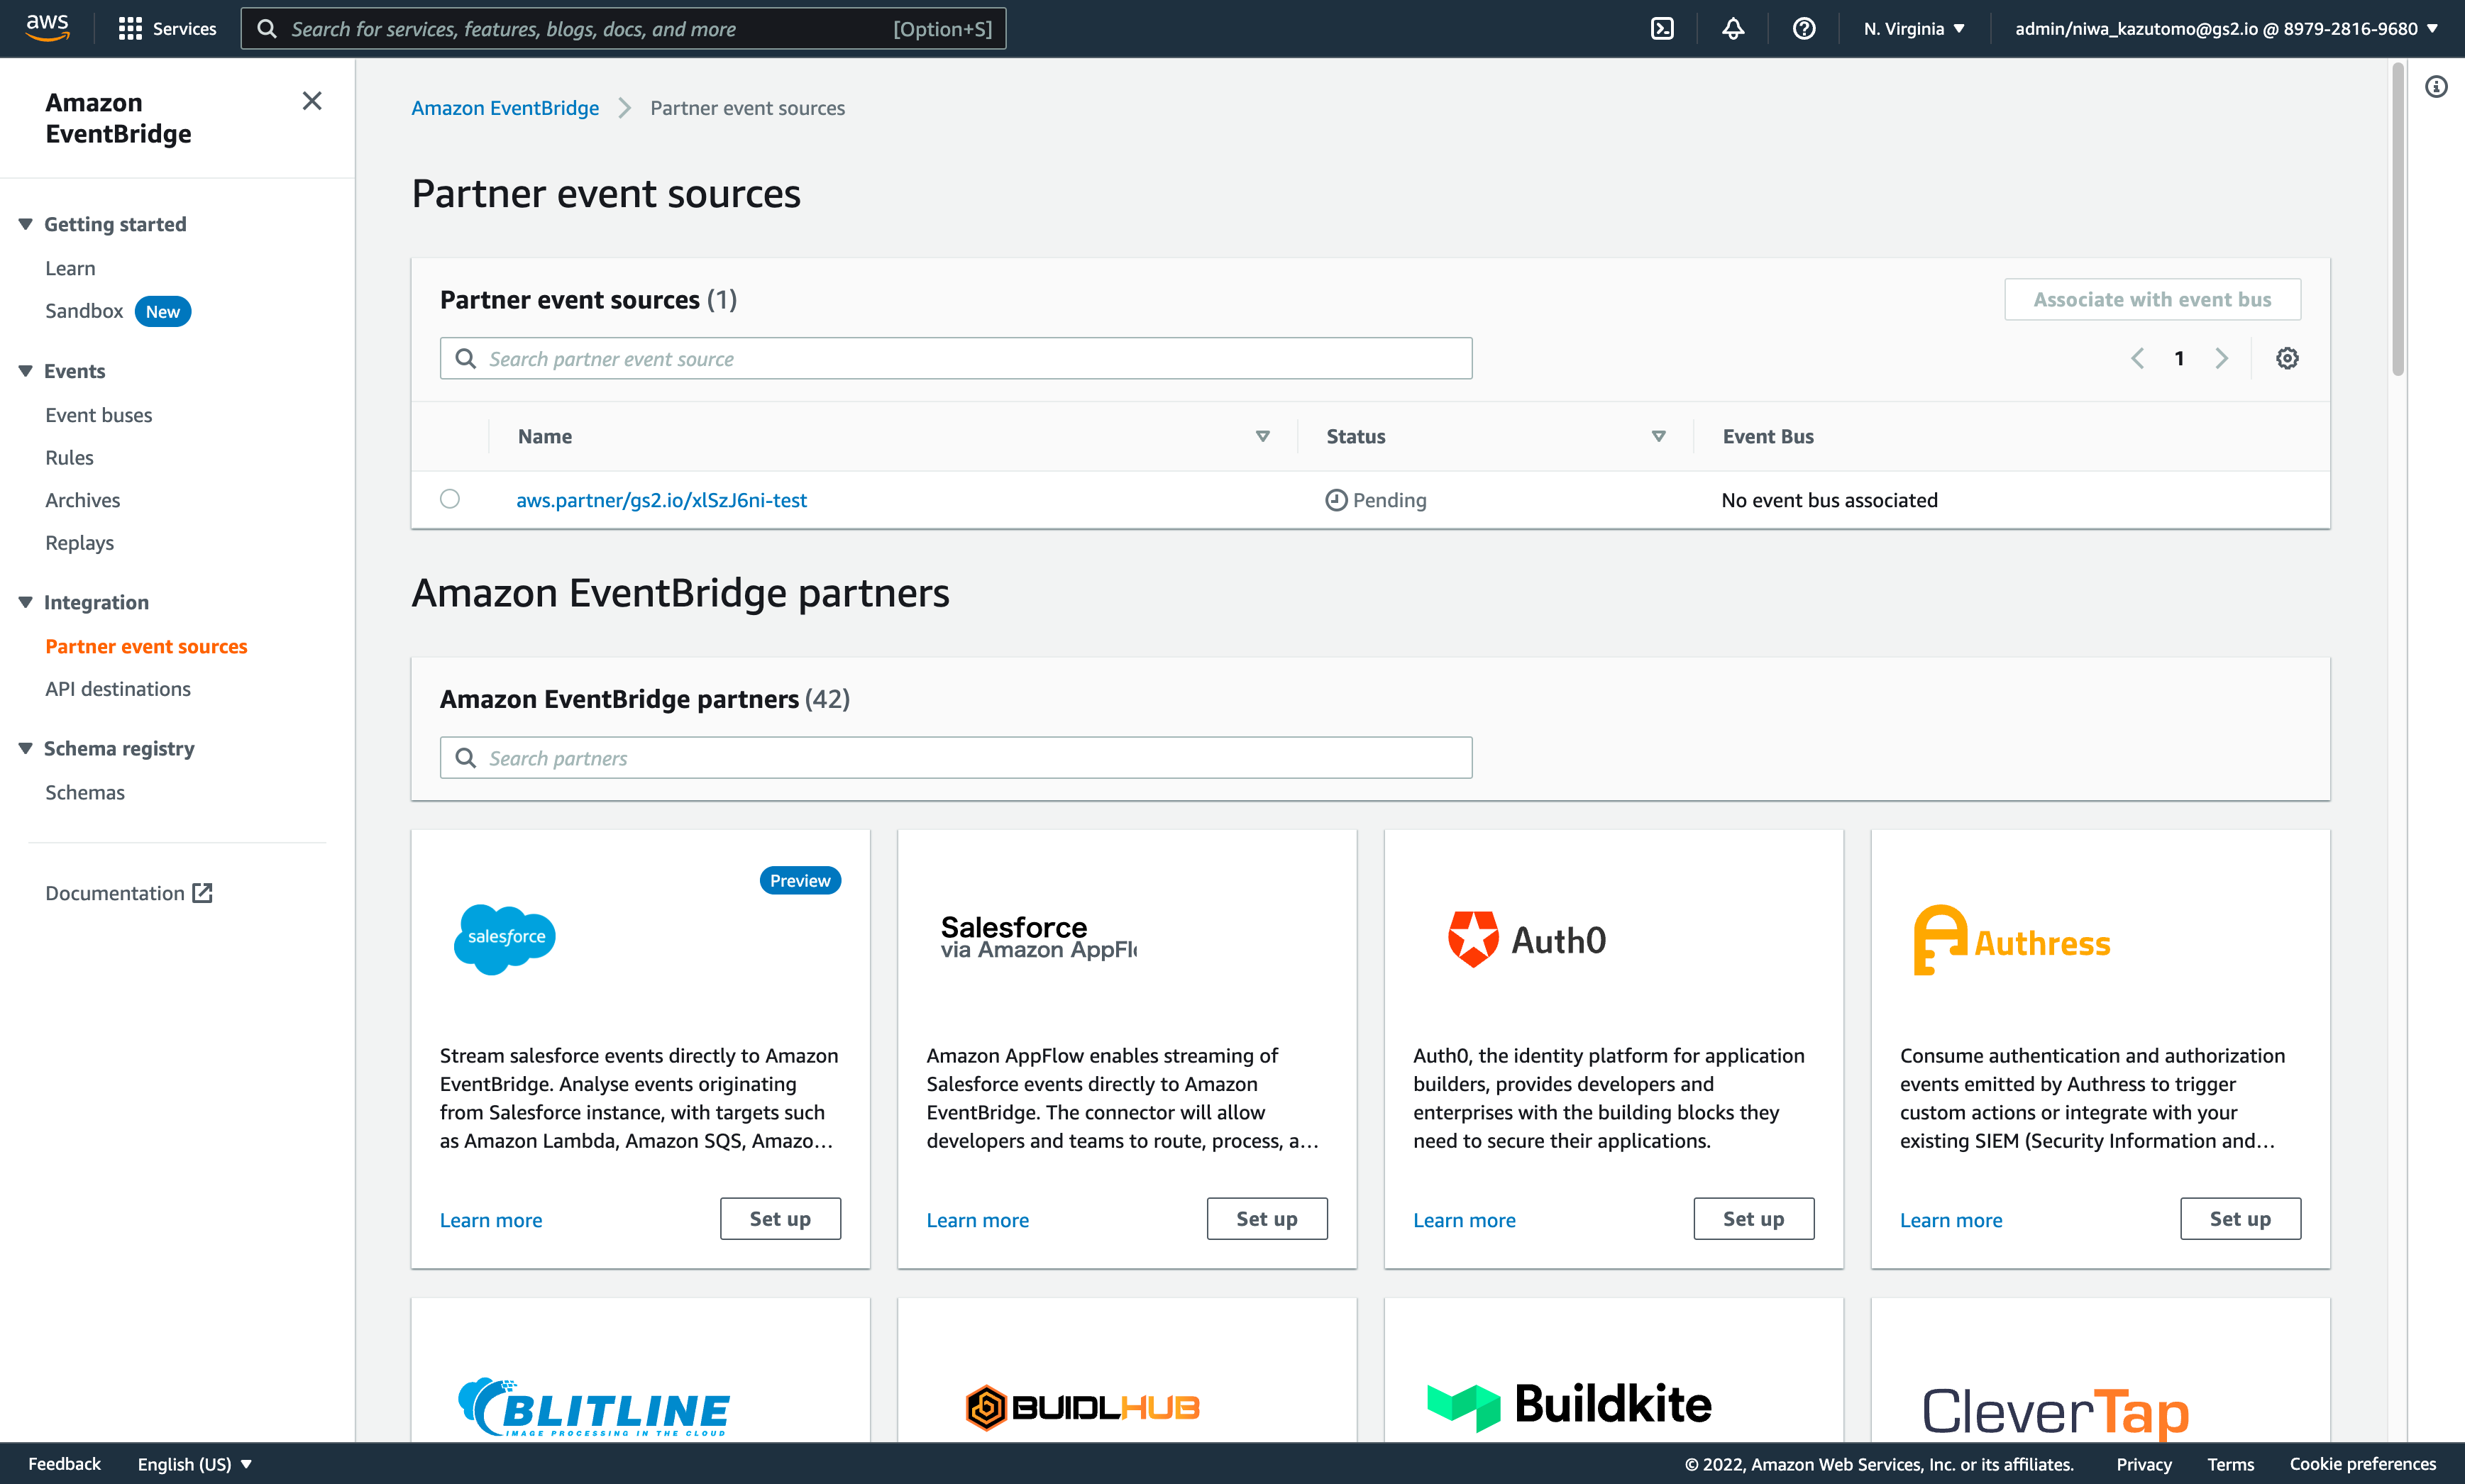Collapse the Schema registry section
The height and width of the screenshot is (1484, 2465).
25,748
